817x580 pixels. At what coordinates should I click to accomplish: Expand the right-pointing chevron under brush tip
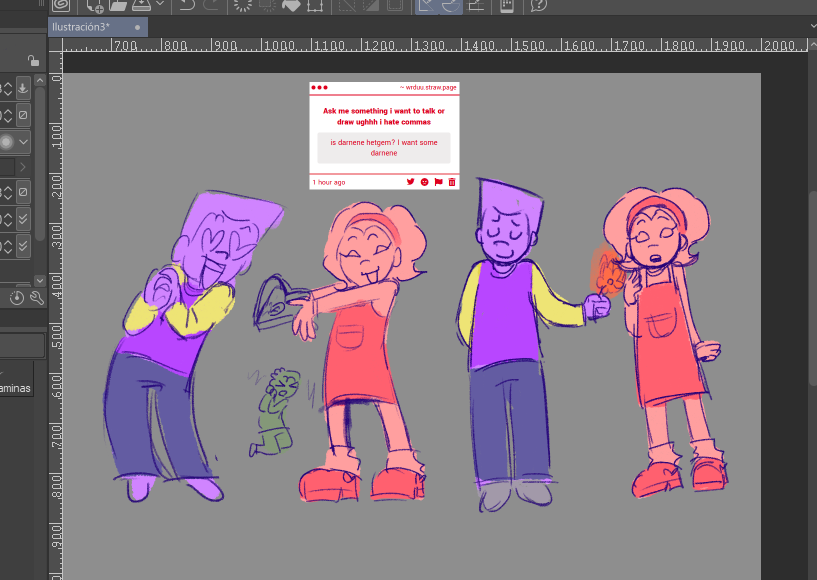pyautogui.click(x=22, y=167)
